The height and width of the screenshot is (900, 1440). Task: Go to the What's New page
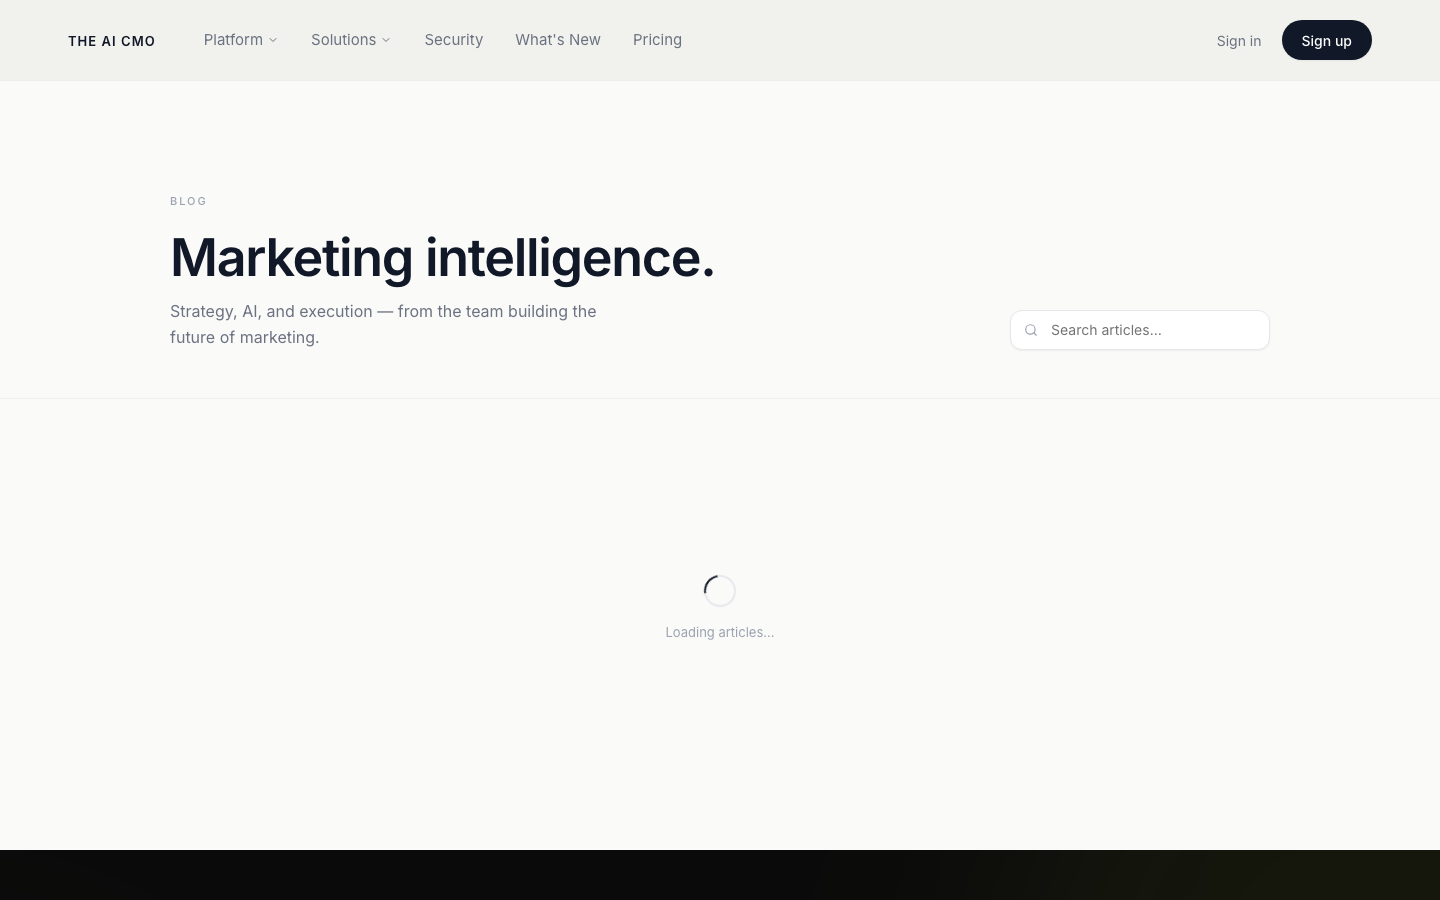click(558, 40)
